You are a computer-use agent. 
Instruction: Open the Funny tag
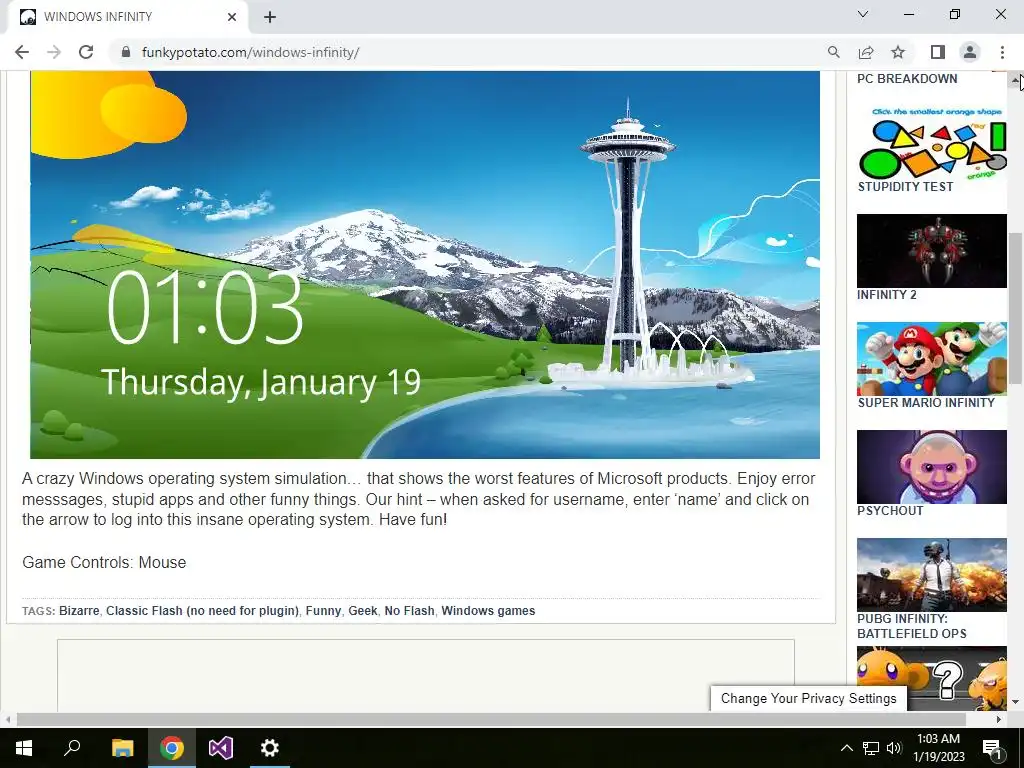point(323,611)
